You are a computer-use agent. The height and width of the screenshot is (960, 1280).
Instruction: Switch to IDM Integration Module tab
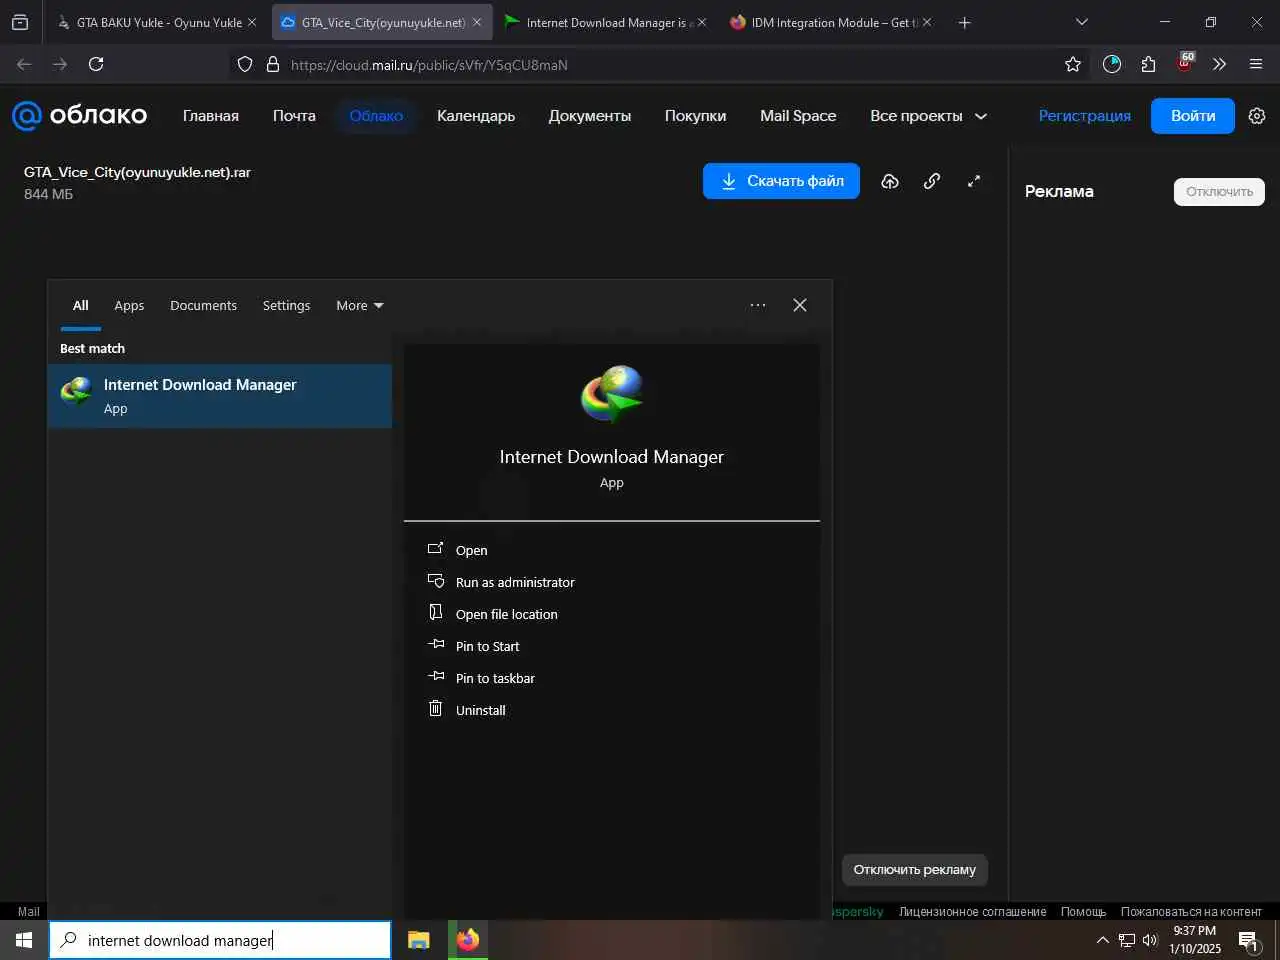[x=830, y=22]
